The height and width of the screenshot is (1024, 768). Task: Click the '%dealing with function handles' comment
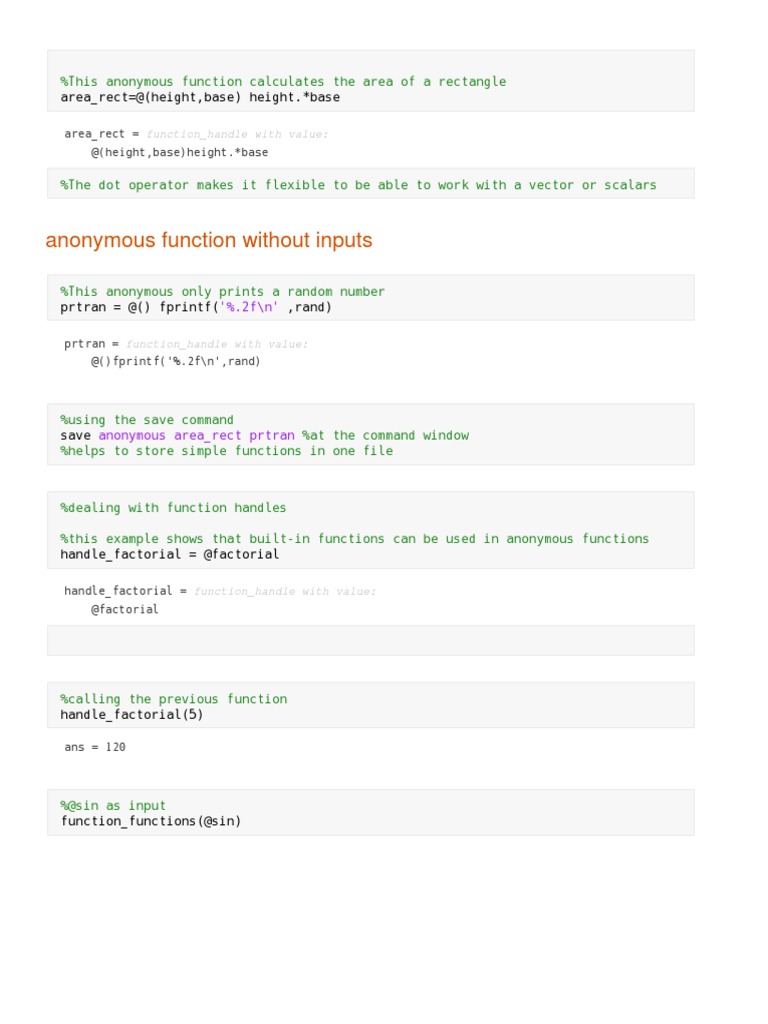(x=173, y=508)
